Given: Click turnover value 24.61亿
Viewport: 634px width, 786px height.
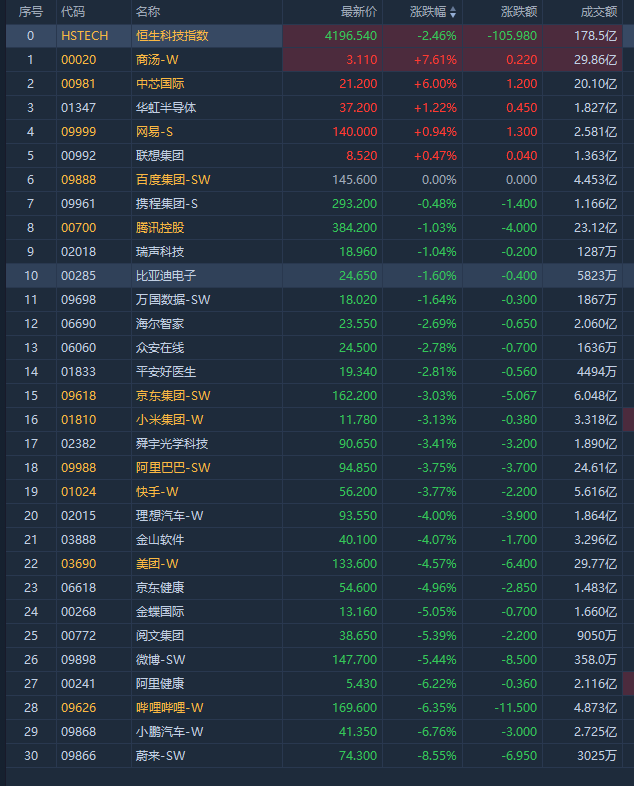Looking at the screenshot, I should tap(595, 469).
